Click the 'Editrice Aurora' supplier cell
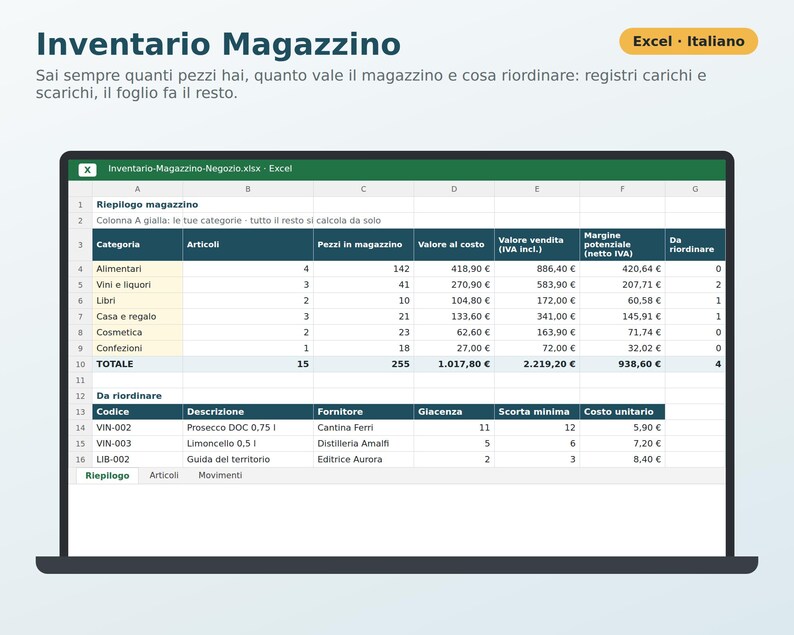Image resolution: width=794 pixels, height=635 pixels. [364, 459]
